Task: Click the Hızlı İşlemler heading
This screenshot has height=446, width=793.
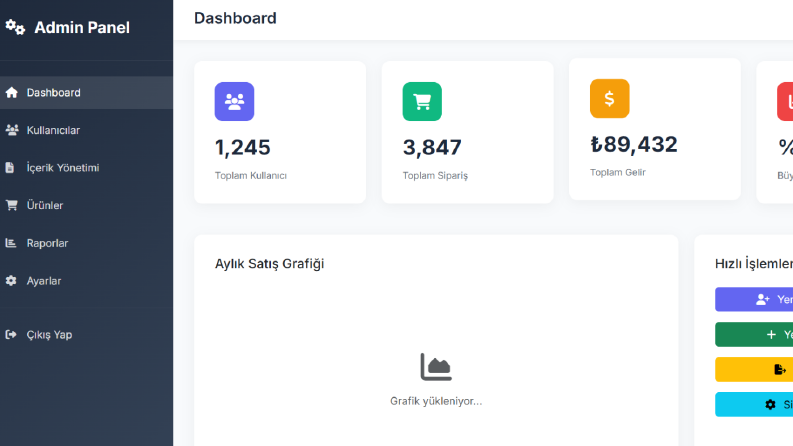Action: pyautogui.click(x=754, y=263)
